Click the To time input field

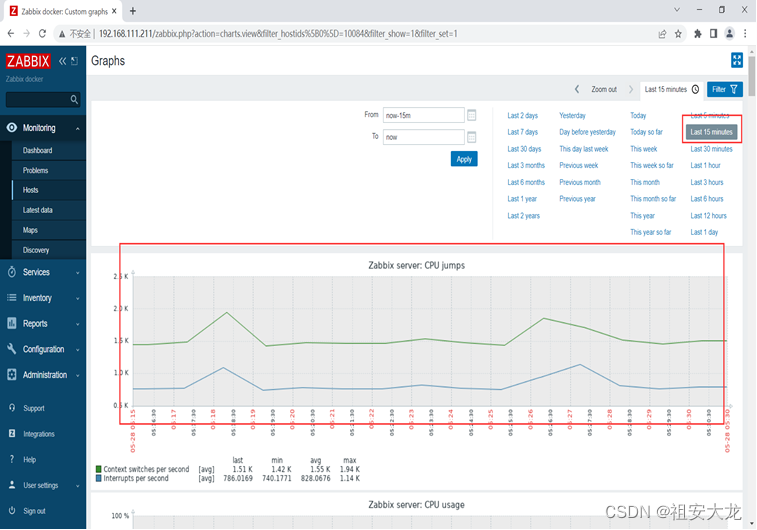[423, 137]
